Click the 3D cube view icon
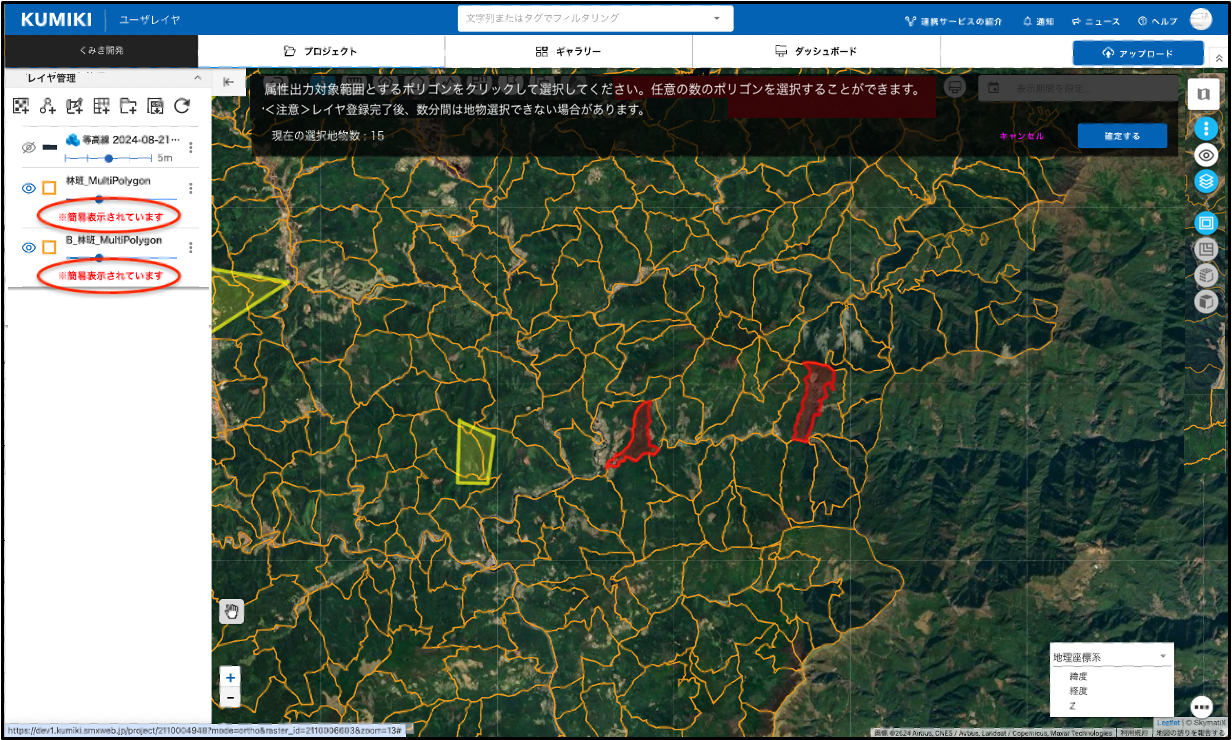 (x=1206, y=302)
